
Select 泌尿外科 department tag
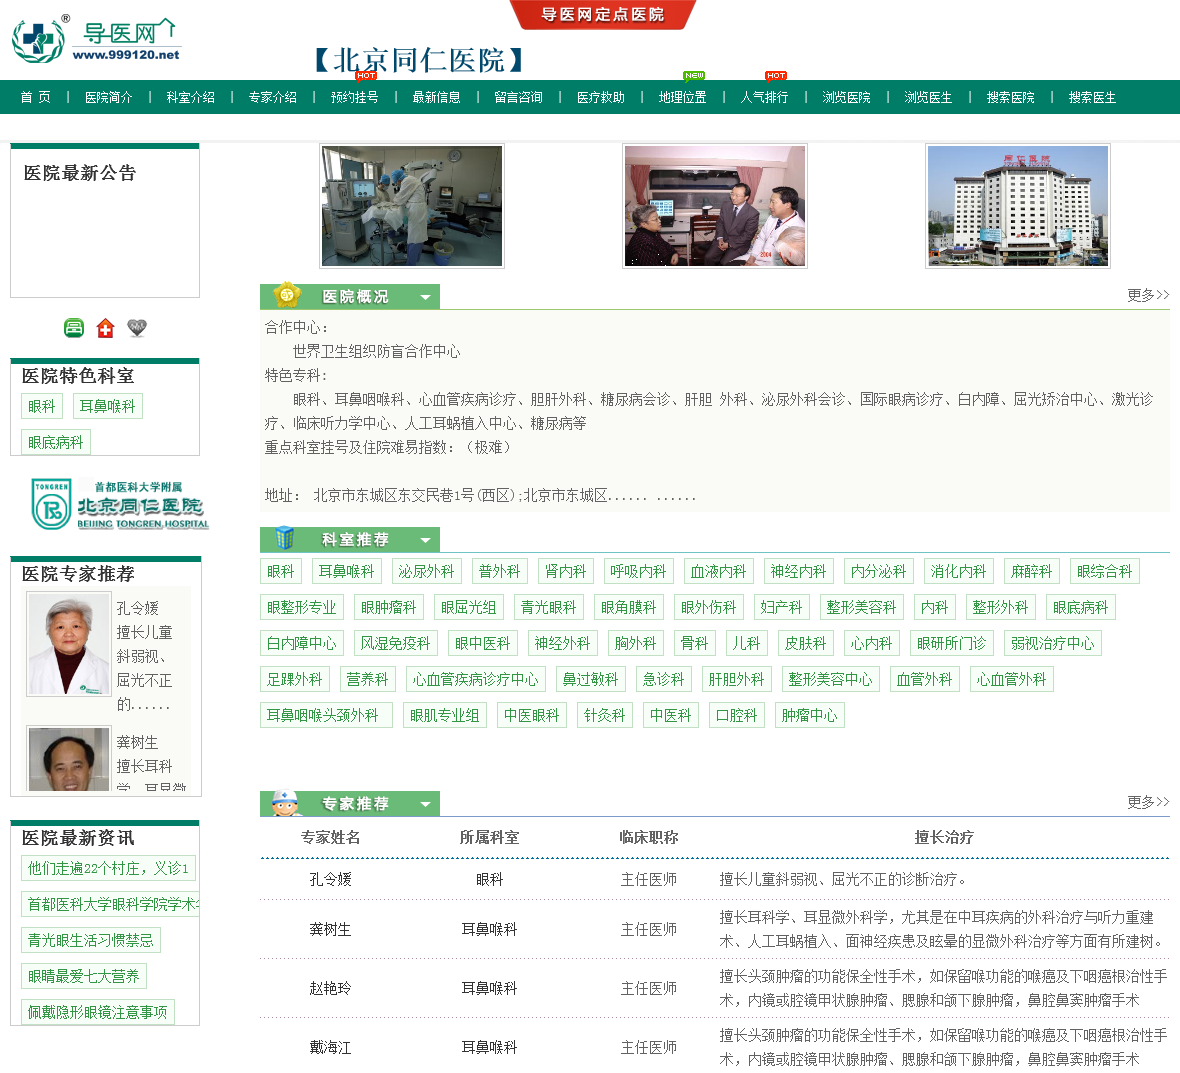[x=426, y=571]
